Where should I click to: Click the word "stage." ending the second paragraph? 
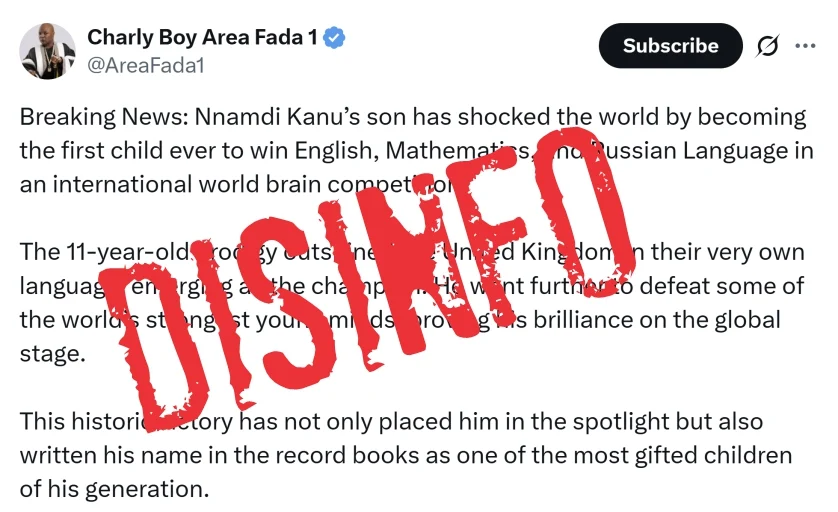point(48,354)
